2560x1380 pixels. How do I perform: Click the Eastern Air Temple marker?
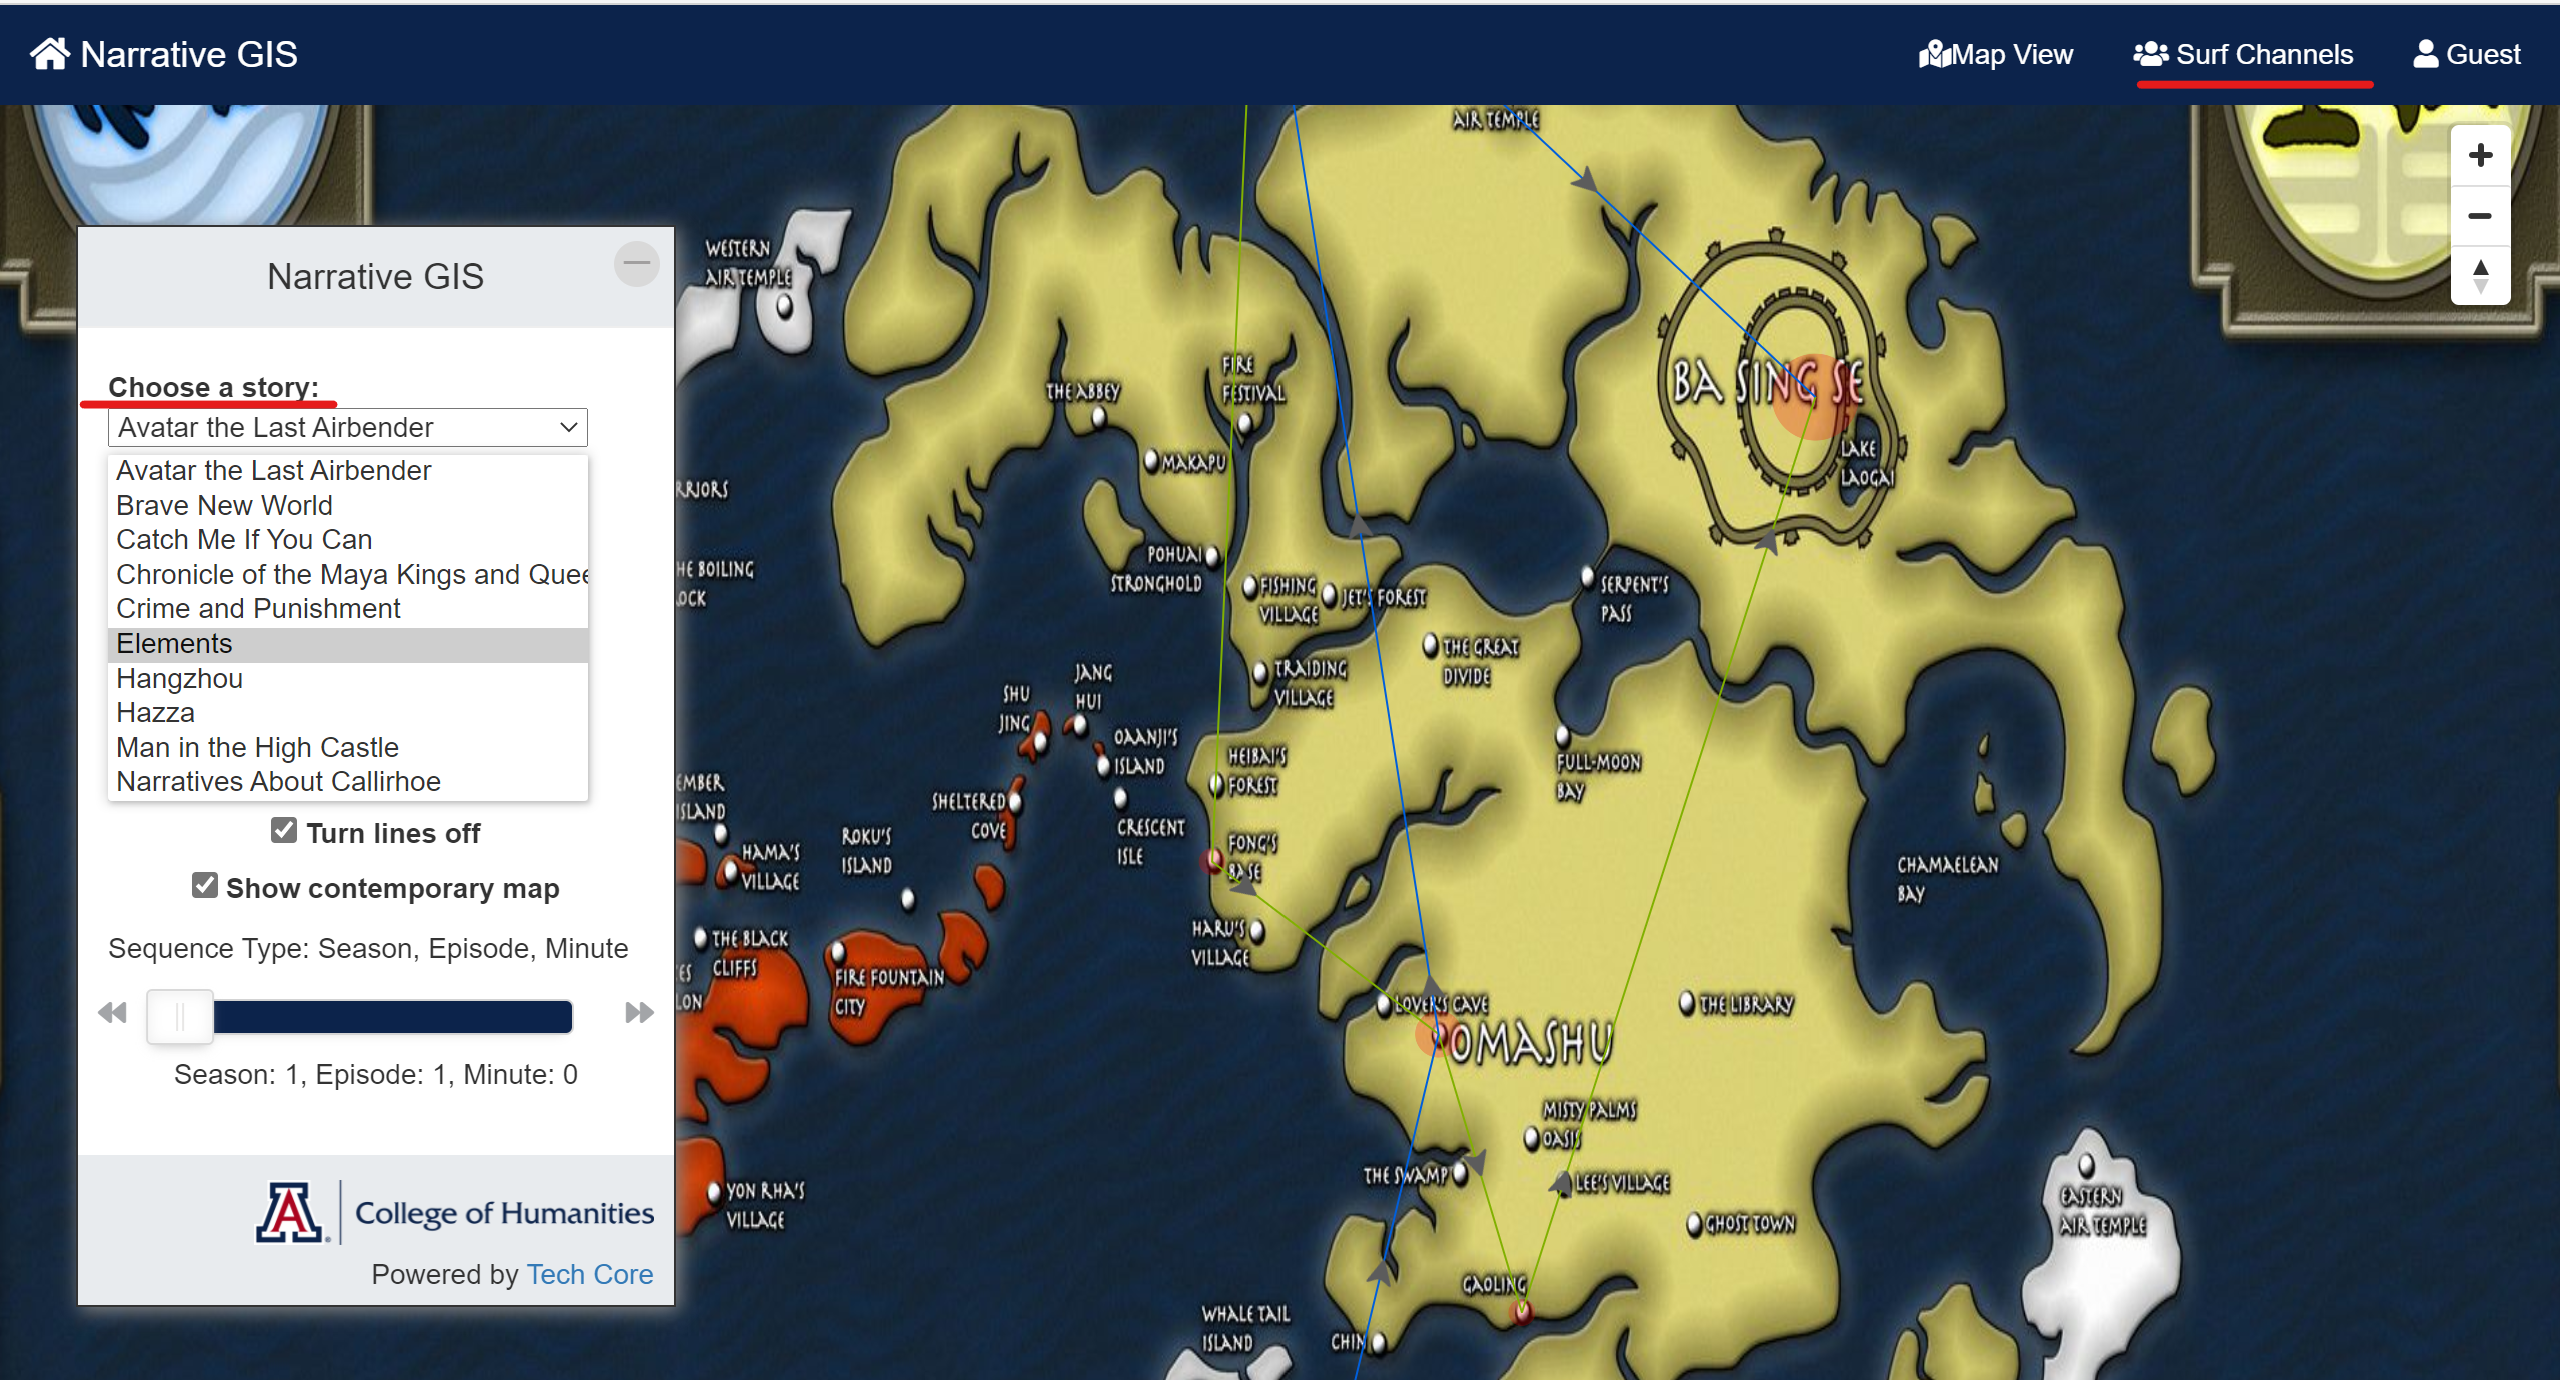coord(2086,1166)
